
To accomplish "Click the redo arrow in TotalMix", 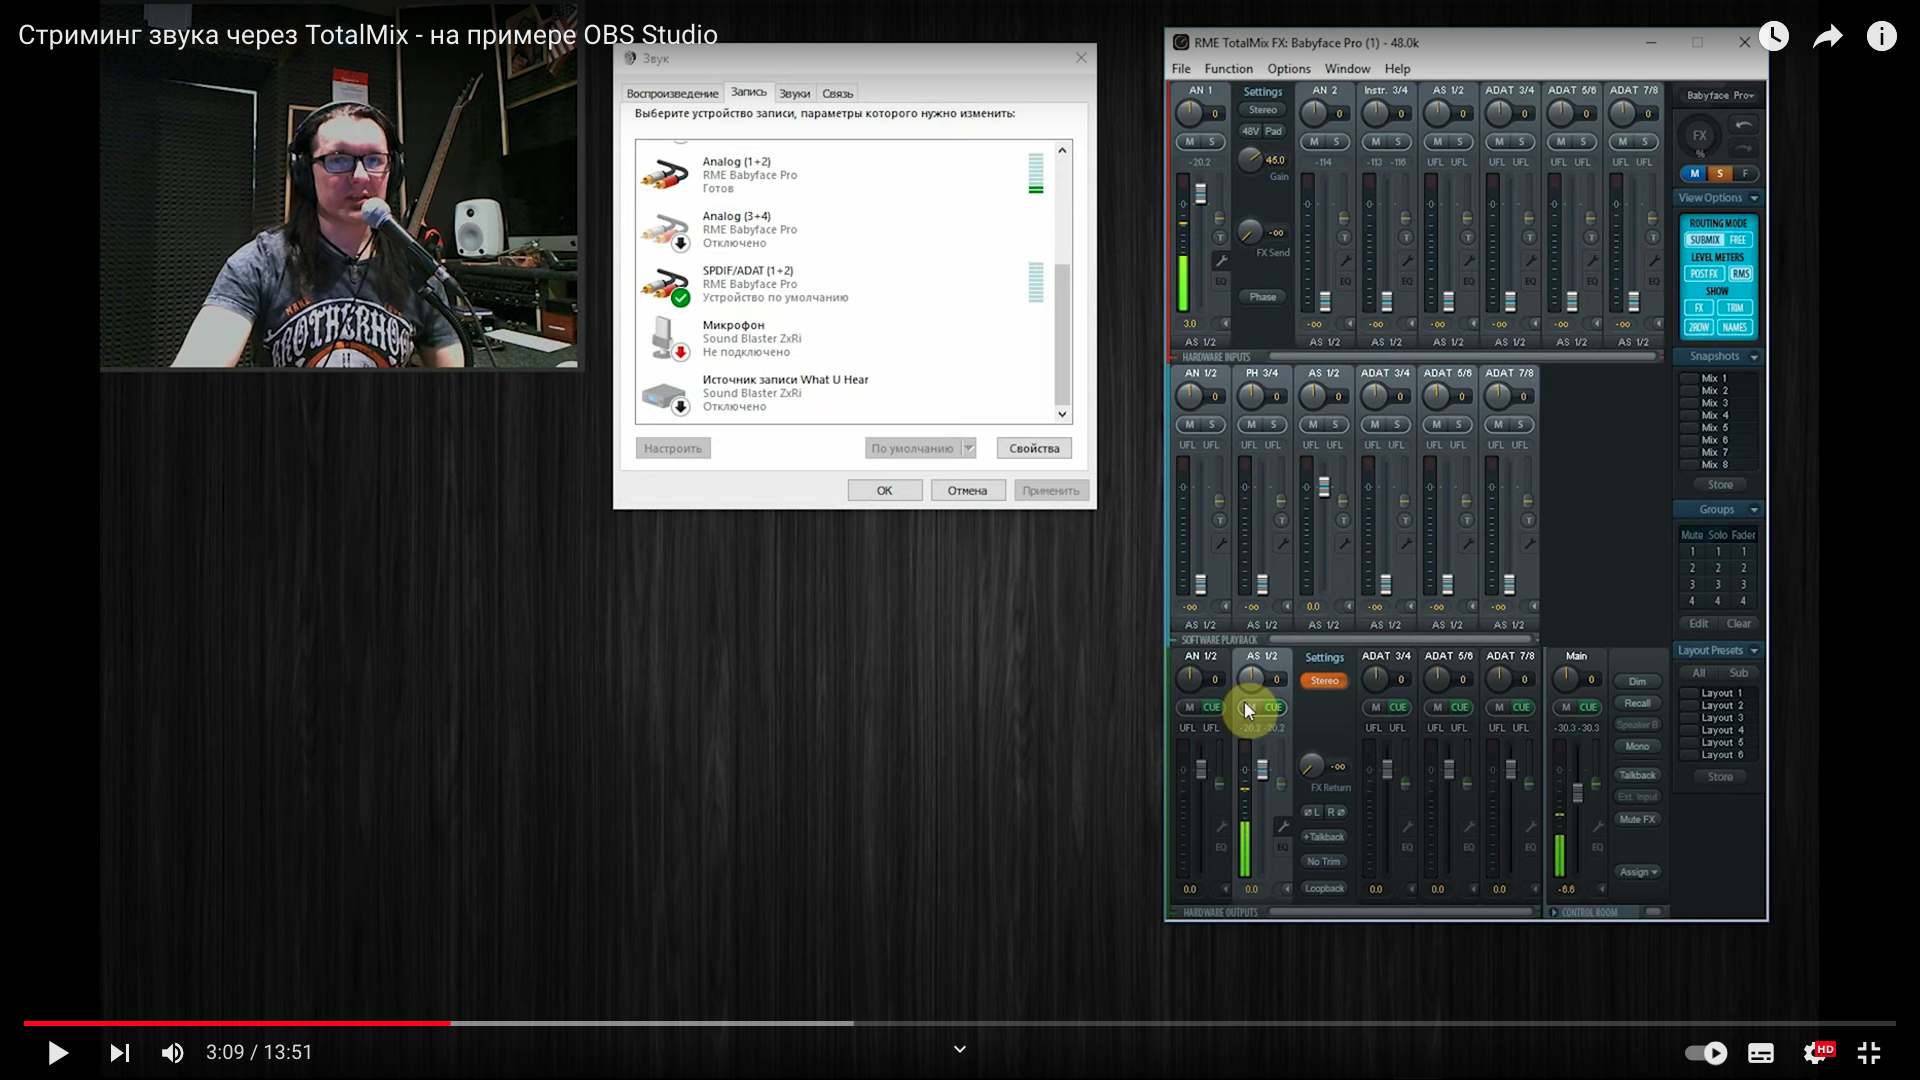I will (x=1744, y=148).
